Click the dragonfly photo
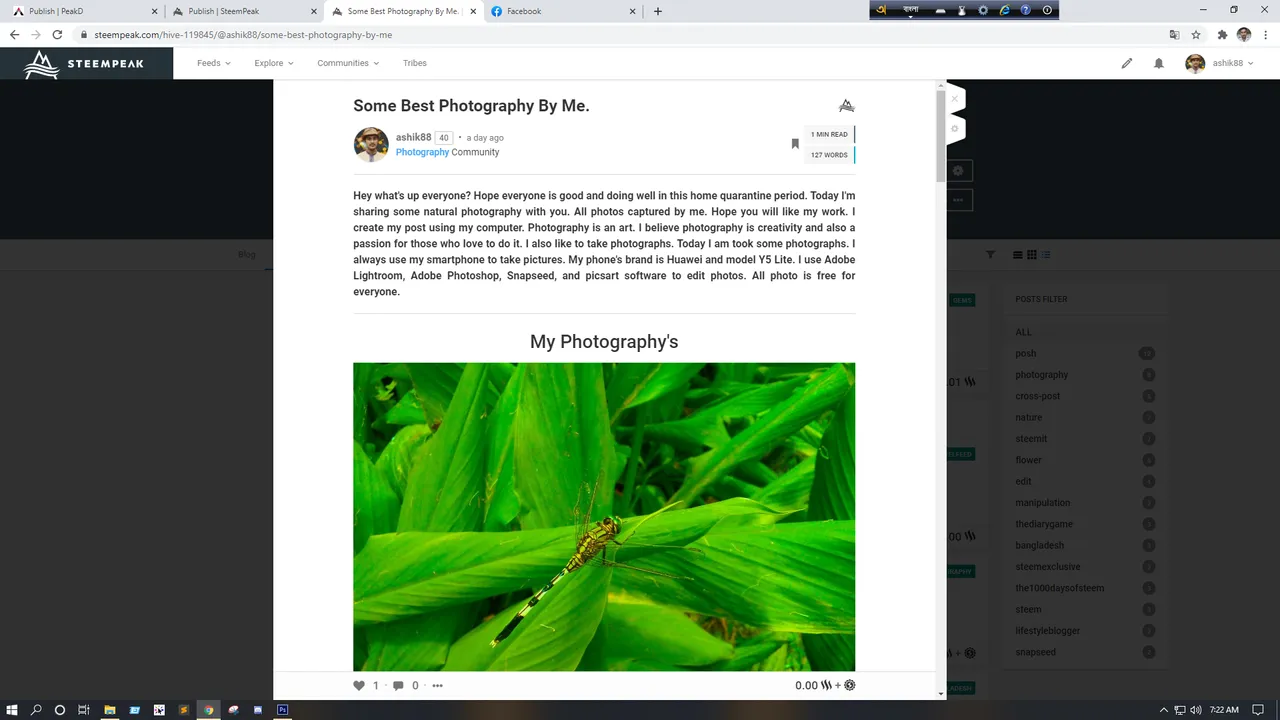1280x720 pixels. pos(604,516)
